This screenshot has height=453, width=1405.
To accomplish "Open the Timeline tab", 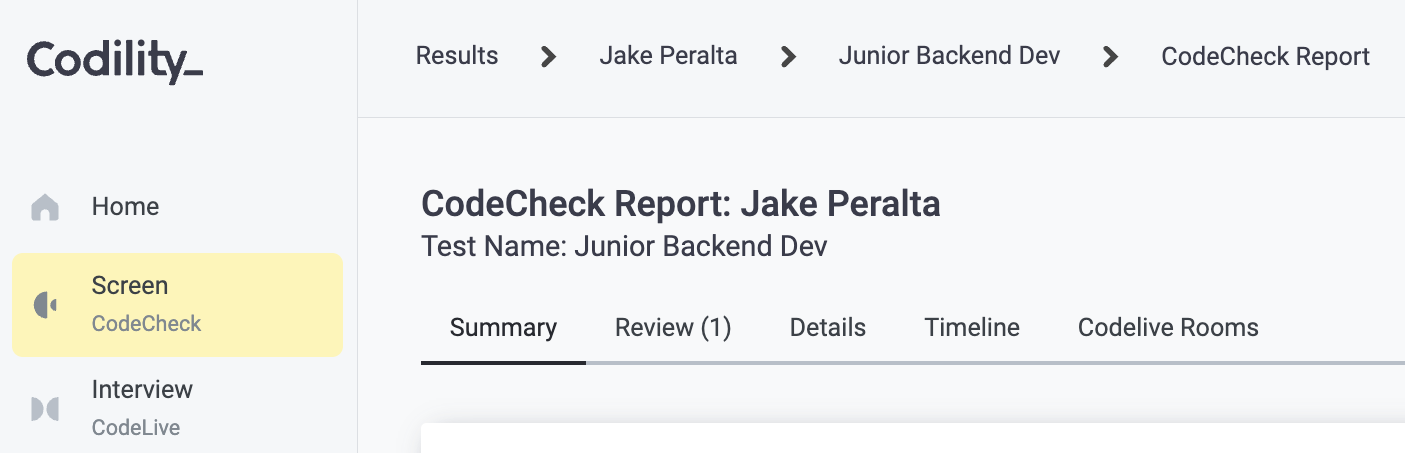I will click(972, 328).
